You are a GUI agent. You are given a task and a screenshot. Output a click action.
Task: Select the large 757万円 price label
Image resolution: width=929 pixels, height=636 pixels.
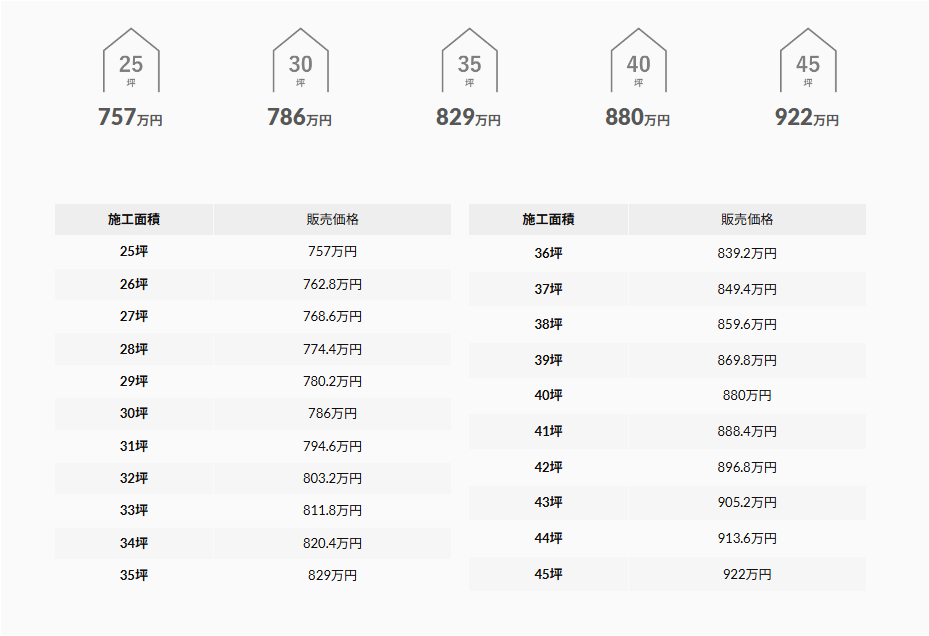(130, 117)
